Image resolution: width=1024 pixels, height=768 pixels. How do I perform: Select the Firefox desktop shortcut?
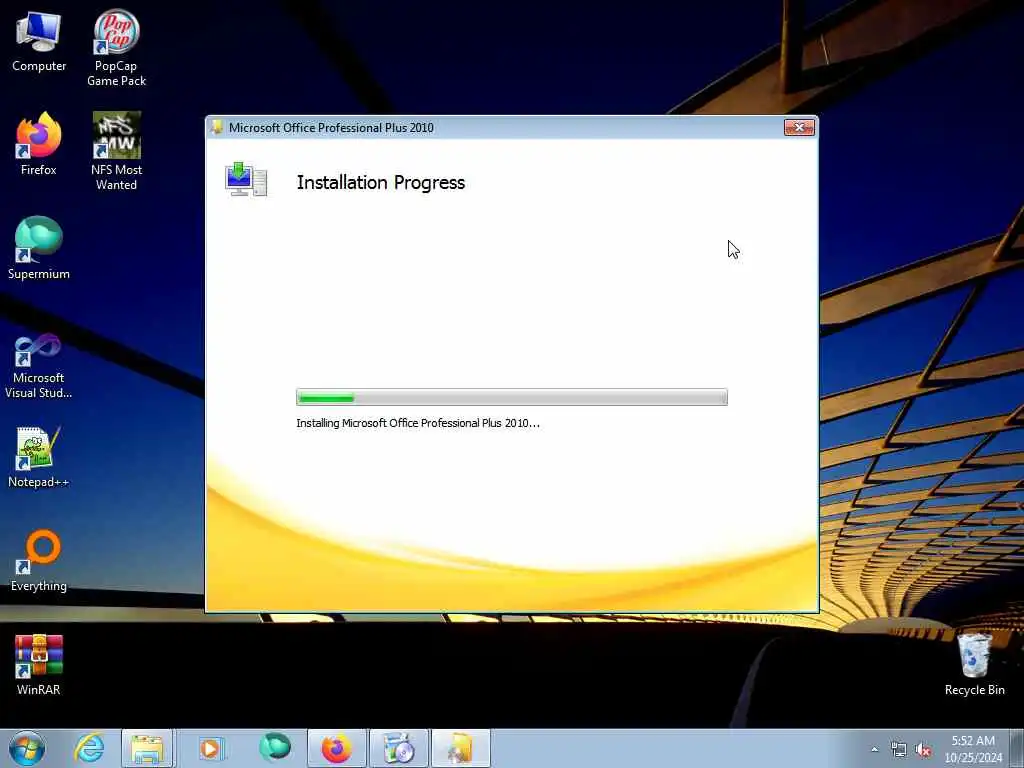39,144
